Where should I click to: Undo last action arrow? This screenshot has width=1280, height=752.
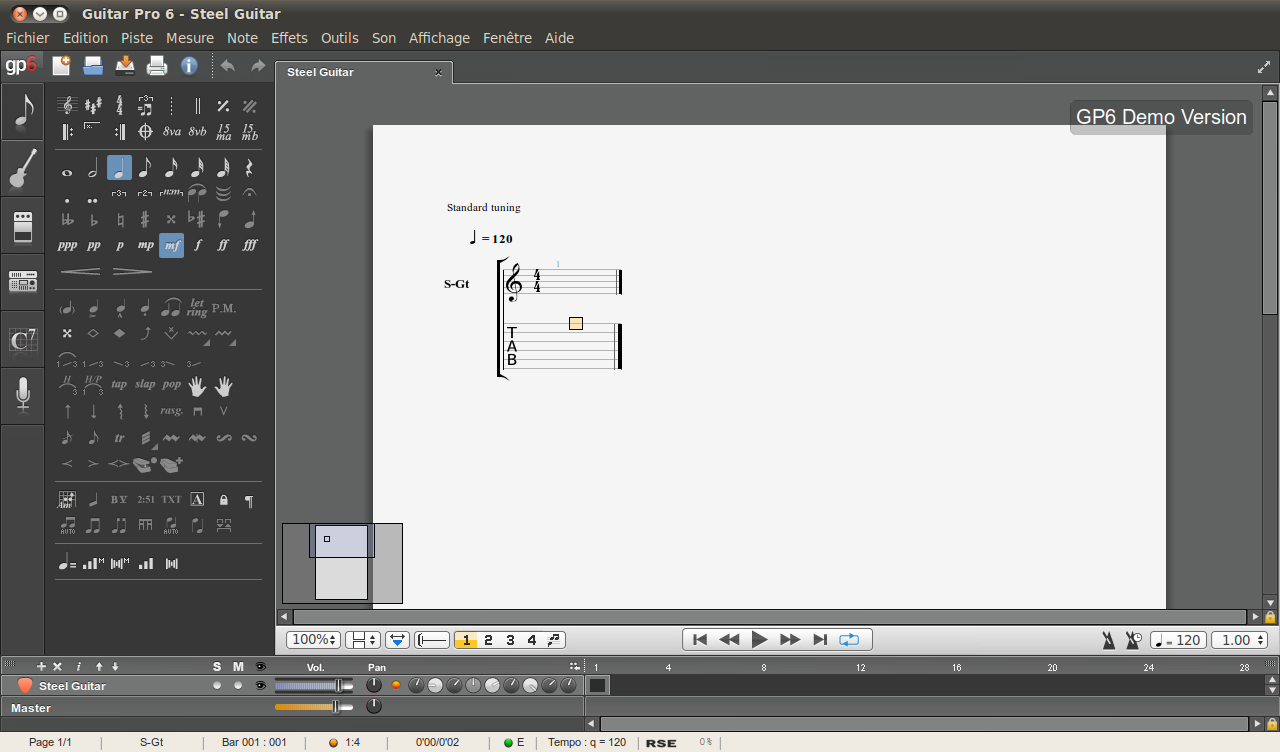228,66
